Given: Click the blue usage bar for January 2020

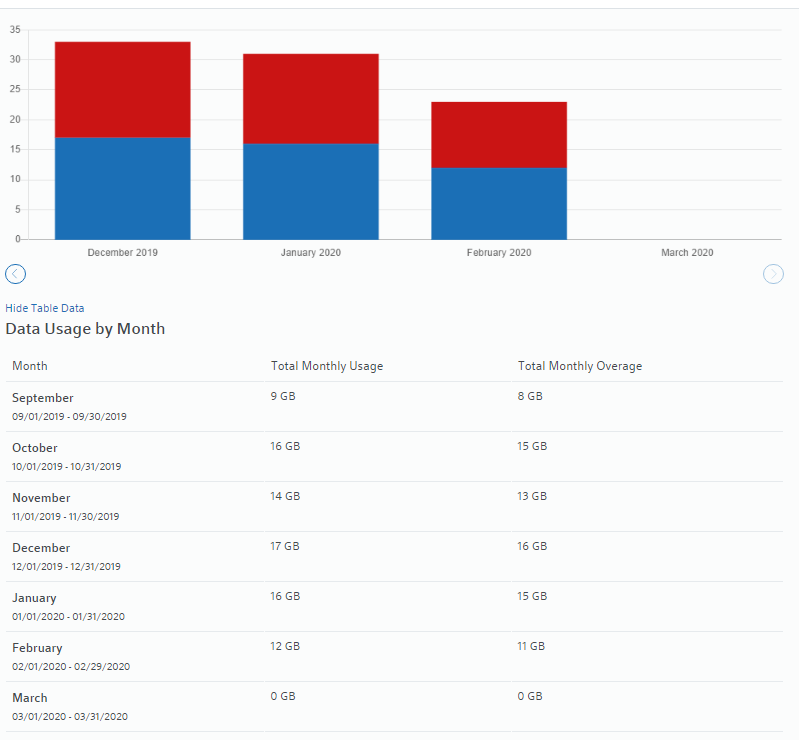Looking at the screenshot, I should [x=310, y=191].
